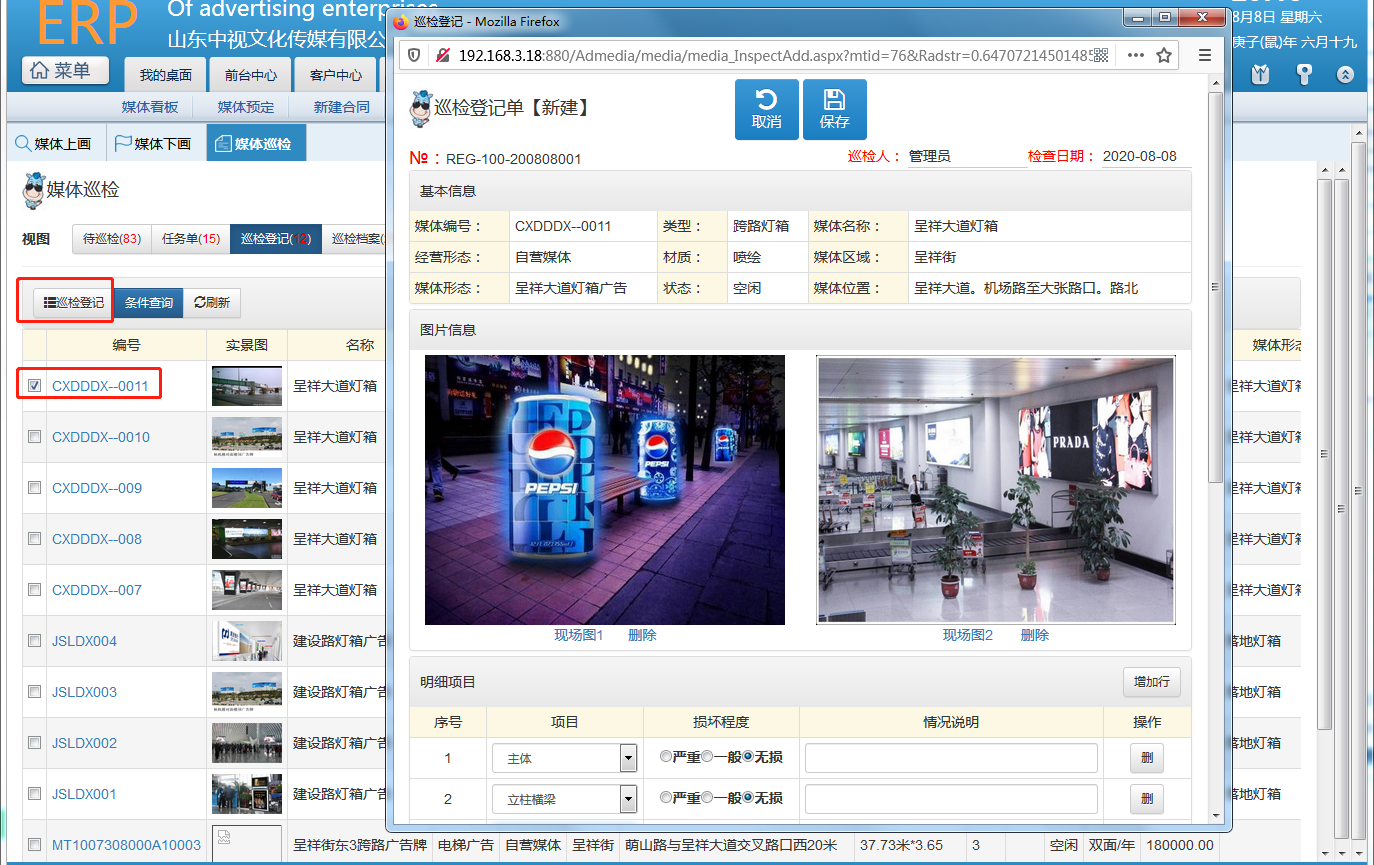Viewport: 1374px width, 865px height.
Task: Switch to the 客户中心 tab
Action: (336, 75)
